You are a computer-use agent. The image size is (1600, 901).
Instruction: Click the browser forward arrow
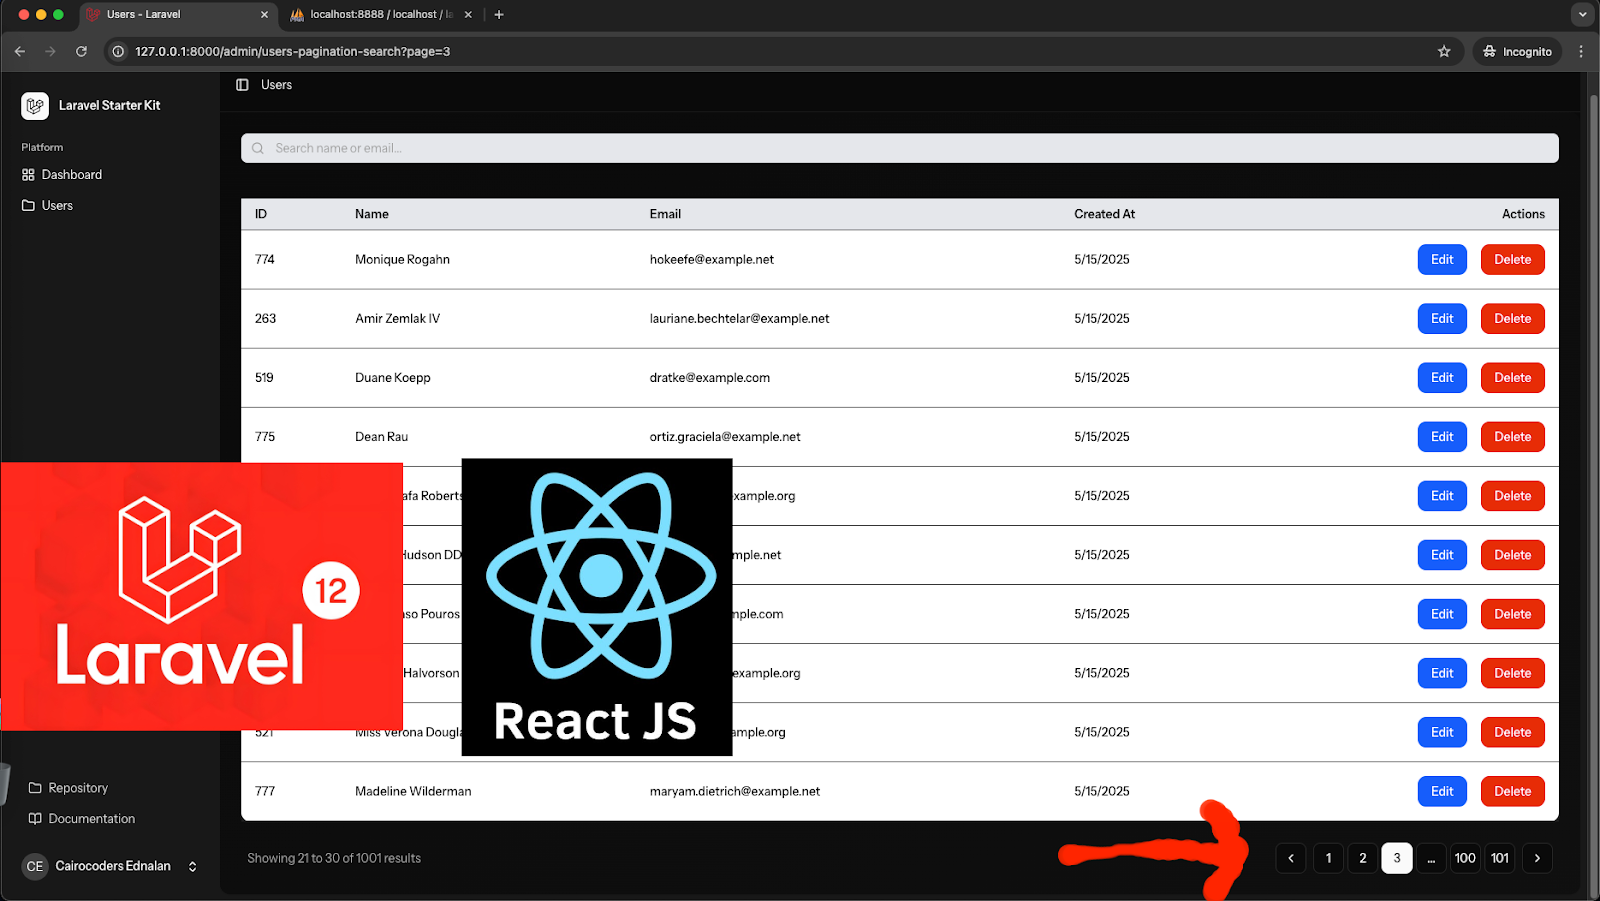coord(50,51)
